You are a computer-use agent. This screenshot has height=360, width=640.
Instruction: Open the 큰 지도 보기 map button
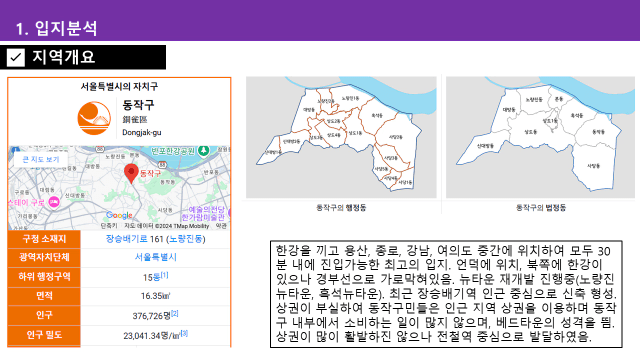click(40, 159)
